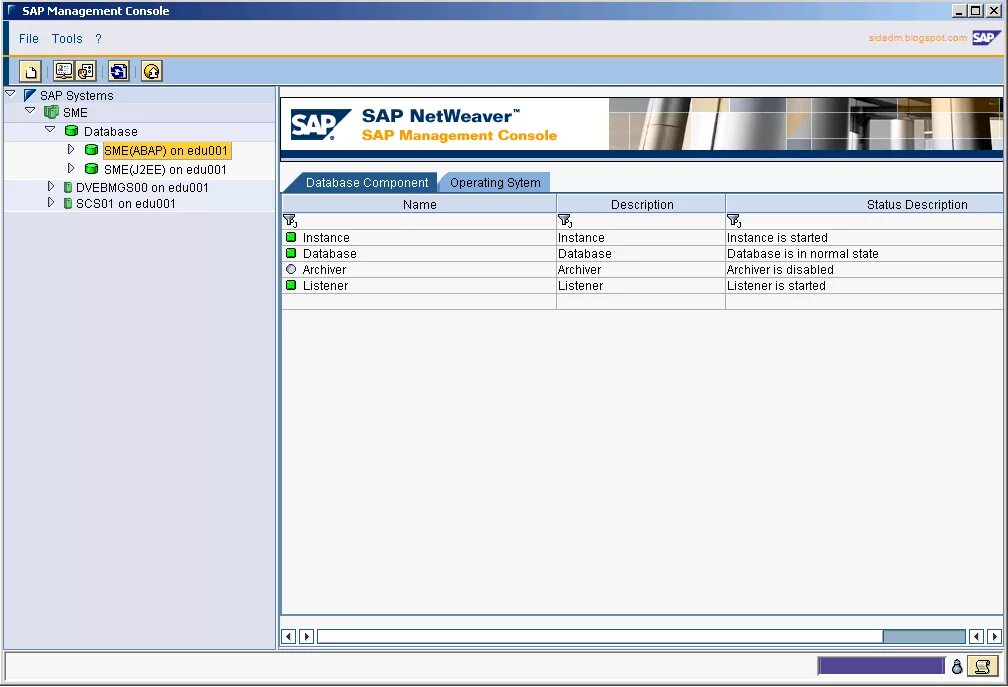Expand the DVEBMGS00 on edu001 node
This screenshot has width=1008, height=687.
pyautogui.click(x=51, y=186)
